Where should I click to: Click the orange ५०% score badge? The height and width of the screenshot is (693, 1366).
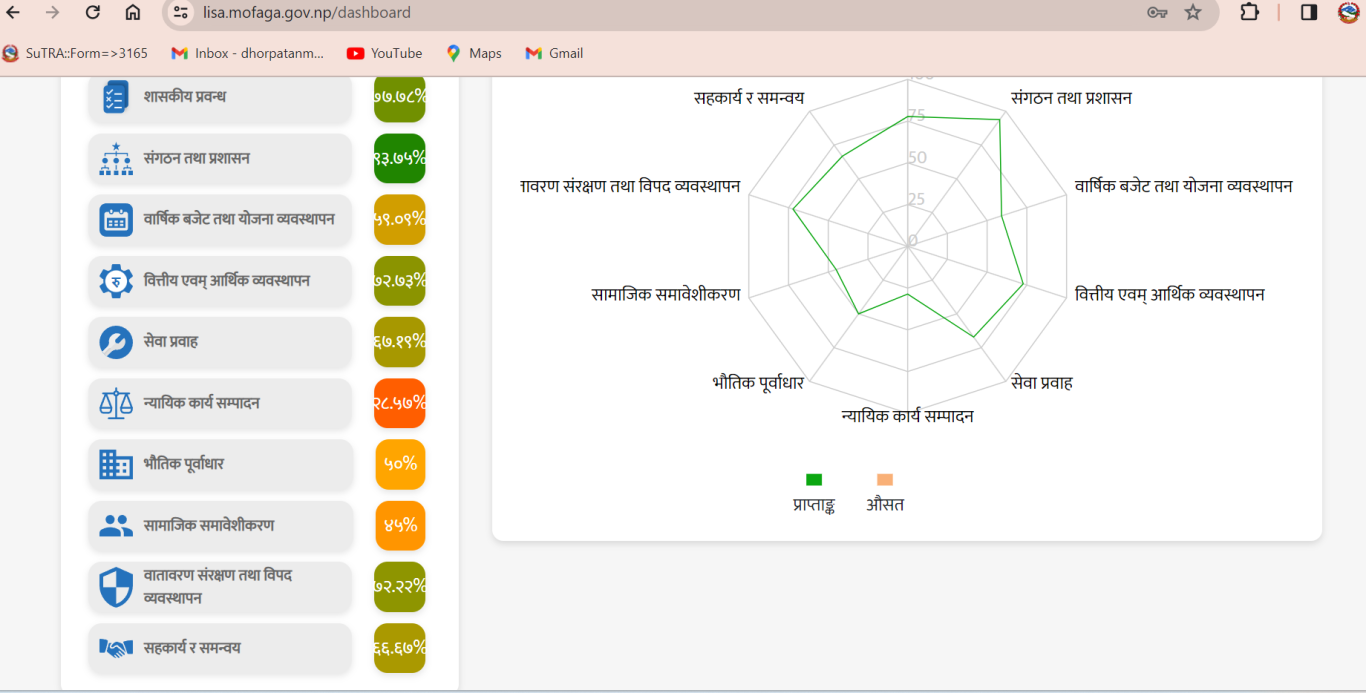tap(400, 464)
